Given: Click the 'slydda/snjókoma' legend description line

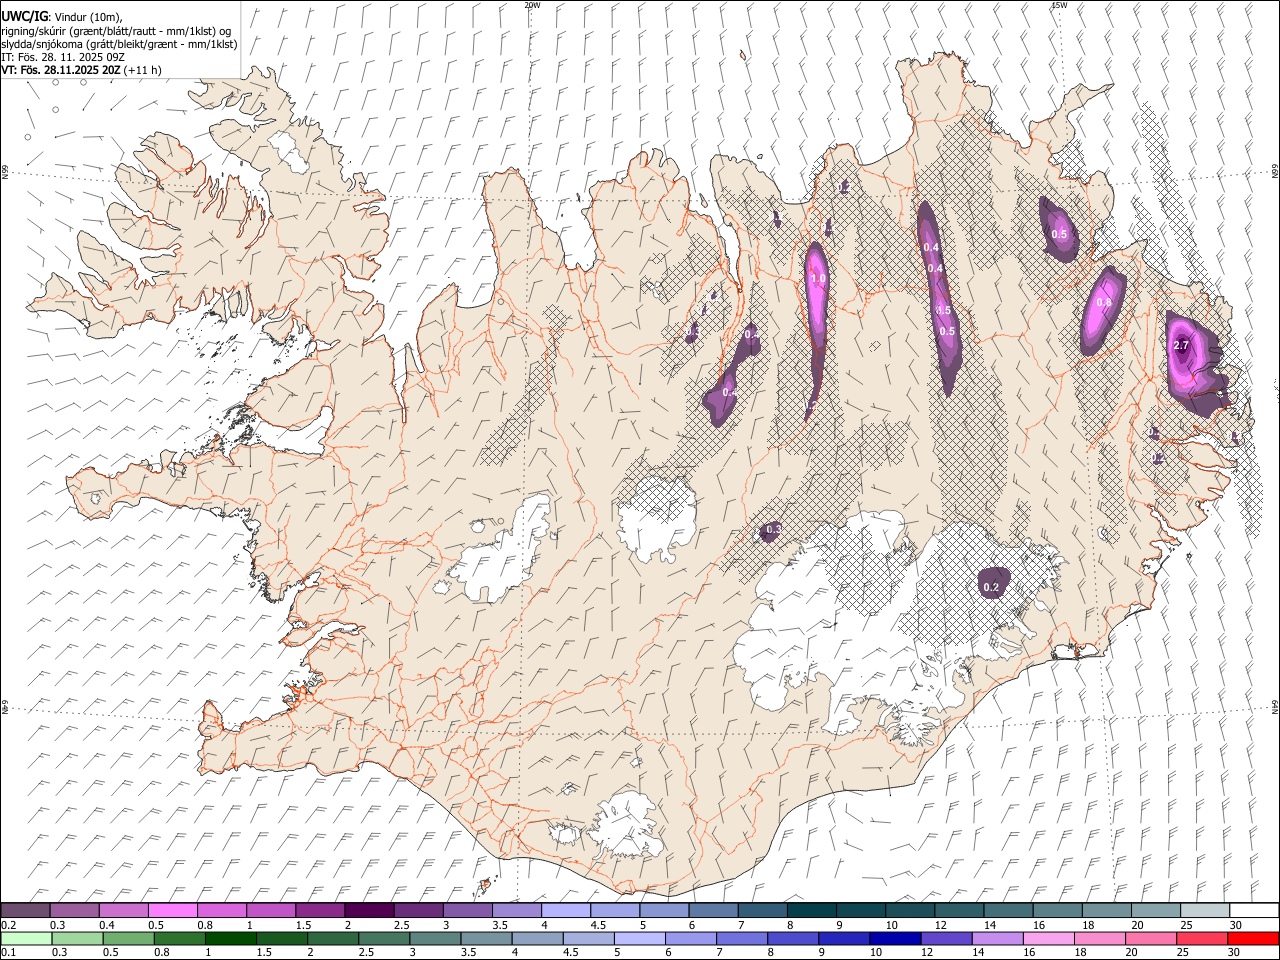Looking at the screenshot, I should coord(119,43).
